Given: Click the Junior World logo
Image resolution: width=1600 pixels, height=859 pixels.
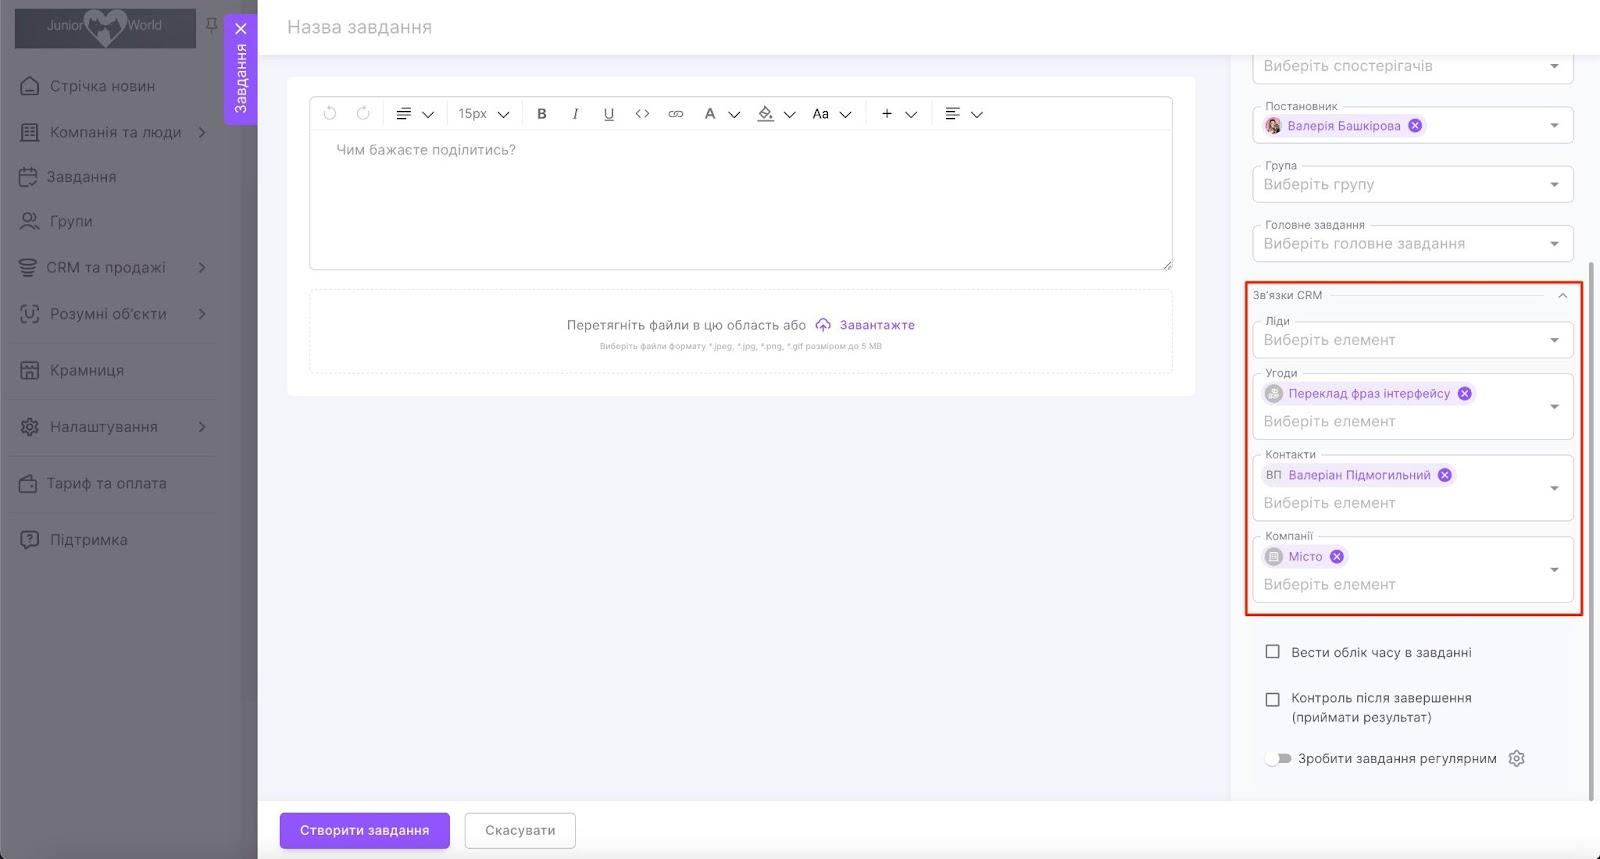Looking at the screenshot, I should 105,28.
